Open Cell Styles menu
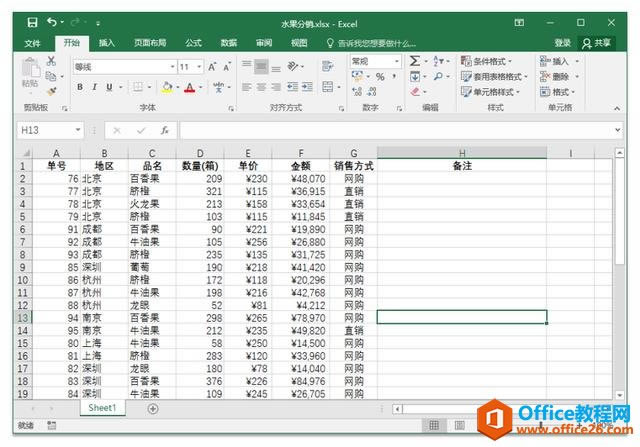Image resolution: width=640 pixels, height=447 pixels. 490,92
